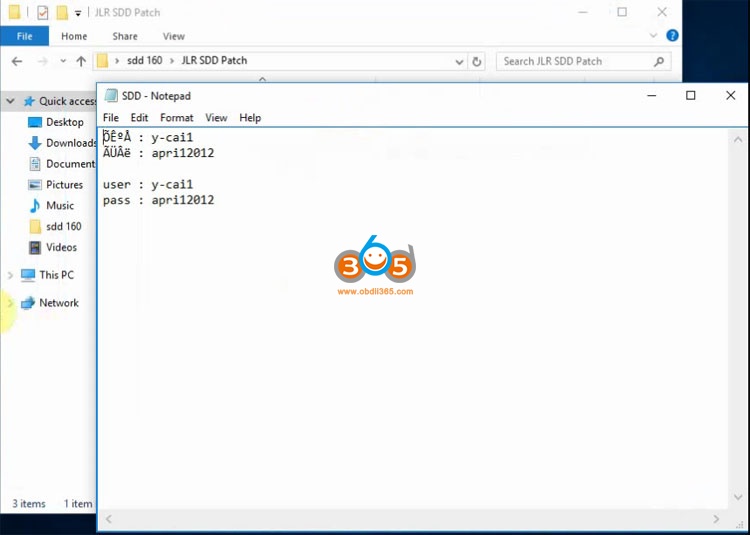Click second line garbled 'apri12012' in Notepad
Image resolution: width=750 pixels, height=535 pixels.
(x=158, y=153)
